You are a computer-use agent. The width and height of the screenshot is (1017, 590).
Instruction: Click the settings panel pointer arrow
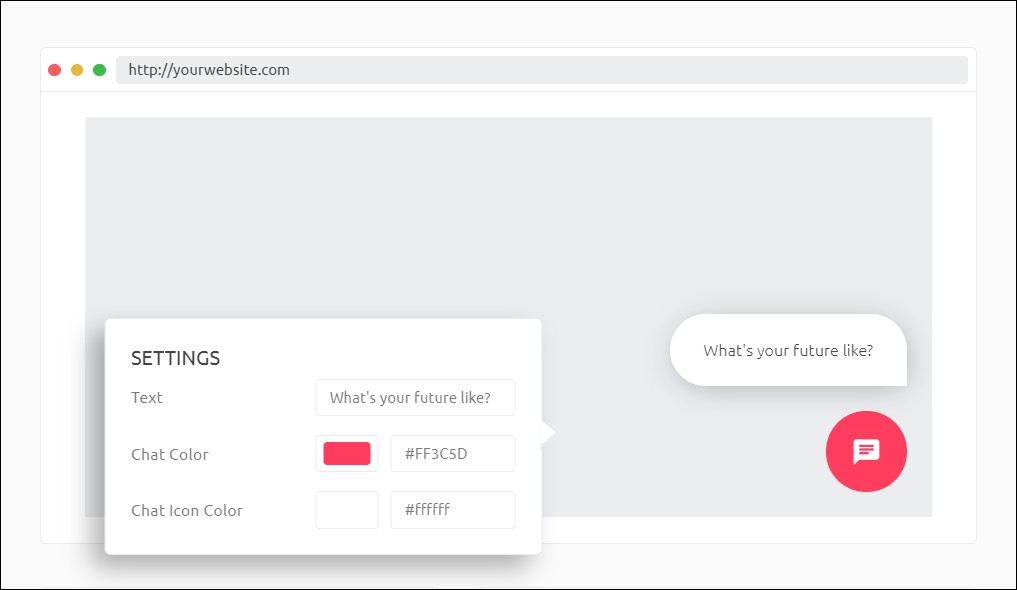(x=548, y=432)
